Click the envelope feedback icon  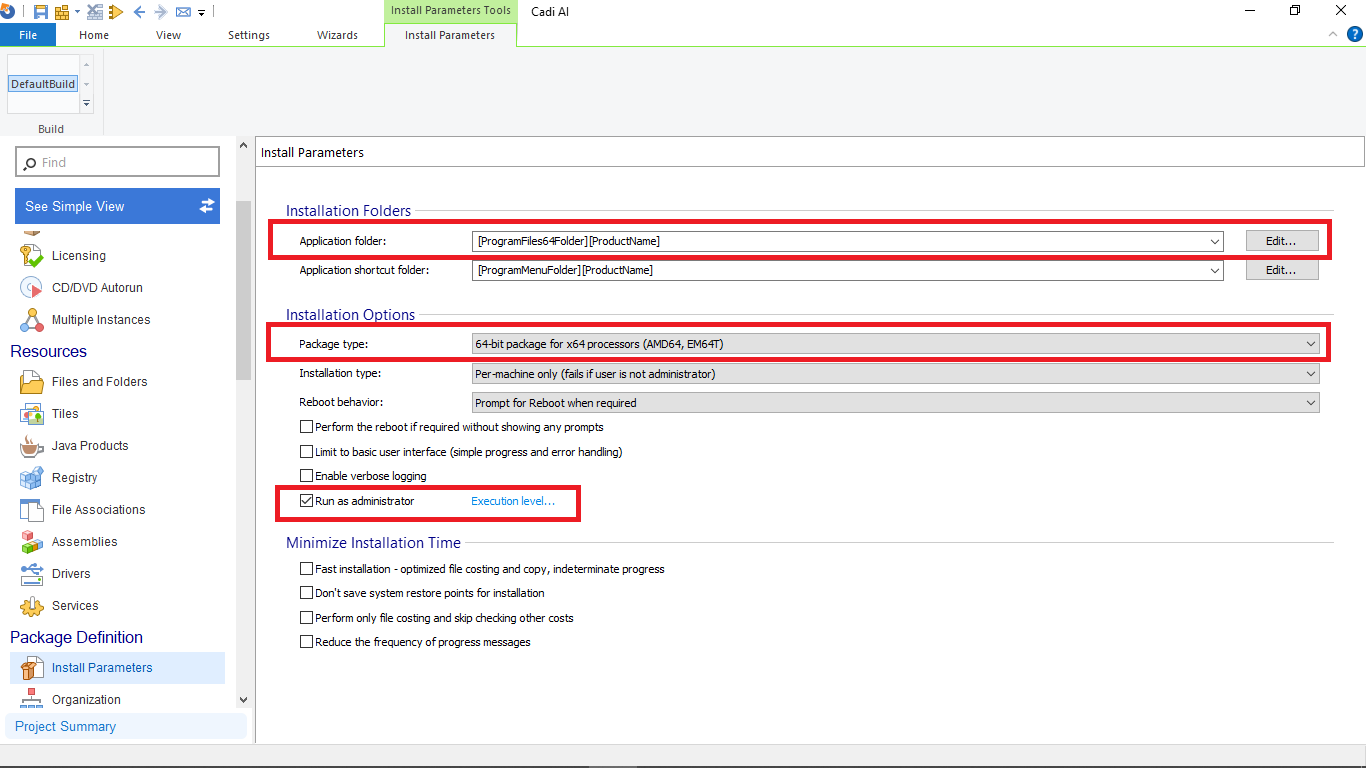point(183,12)
